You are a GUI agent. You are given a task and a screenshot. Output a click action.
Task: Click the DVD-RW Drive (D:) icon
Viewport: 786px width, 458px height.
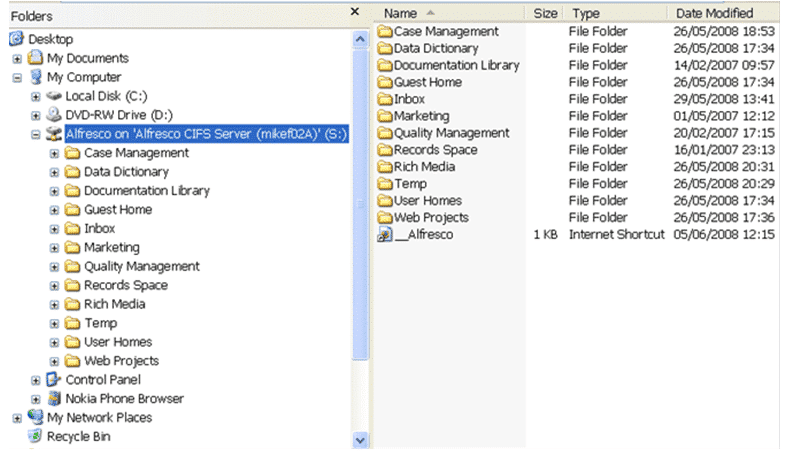click(x=54, y=115)
